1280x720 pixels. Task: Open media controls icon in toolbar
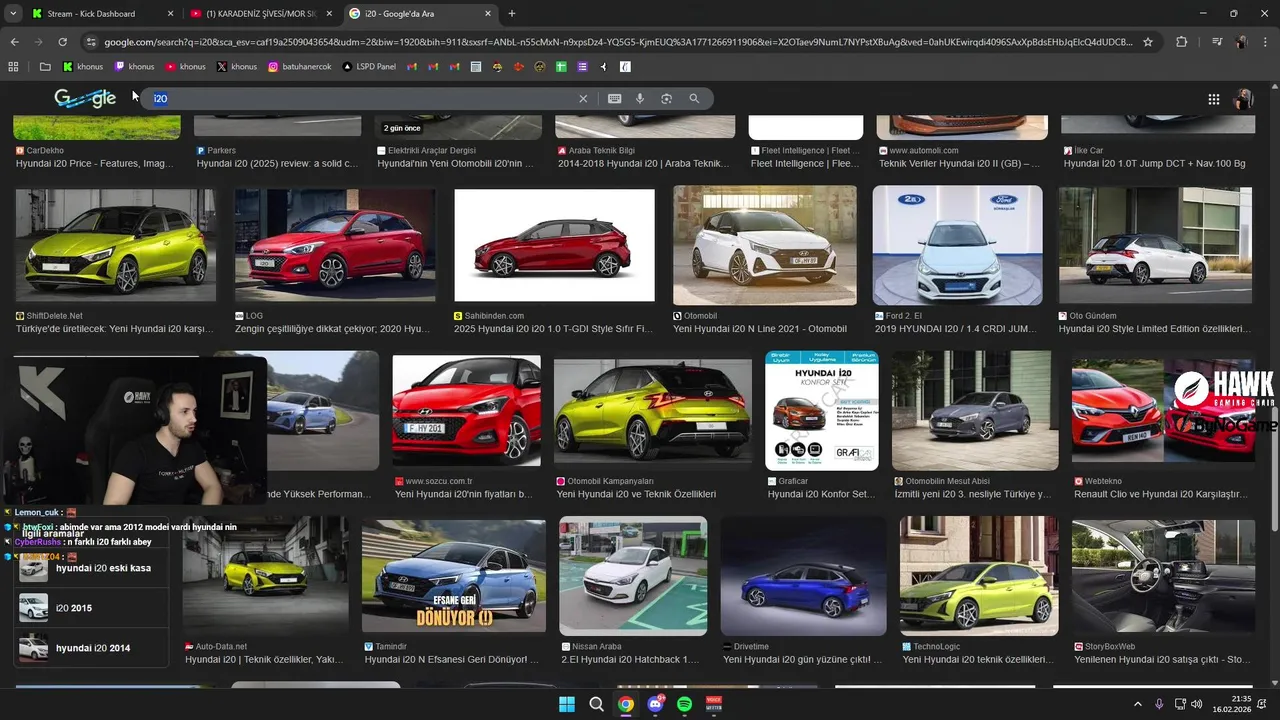point(1217,42)
